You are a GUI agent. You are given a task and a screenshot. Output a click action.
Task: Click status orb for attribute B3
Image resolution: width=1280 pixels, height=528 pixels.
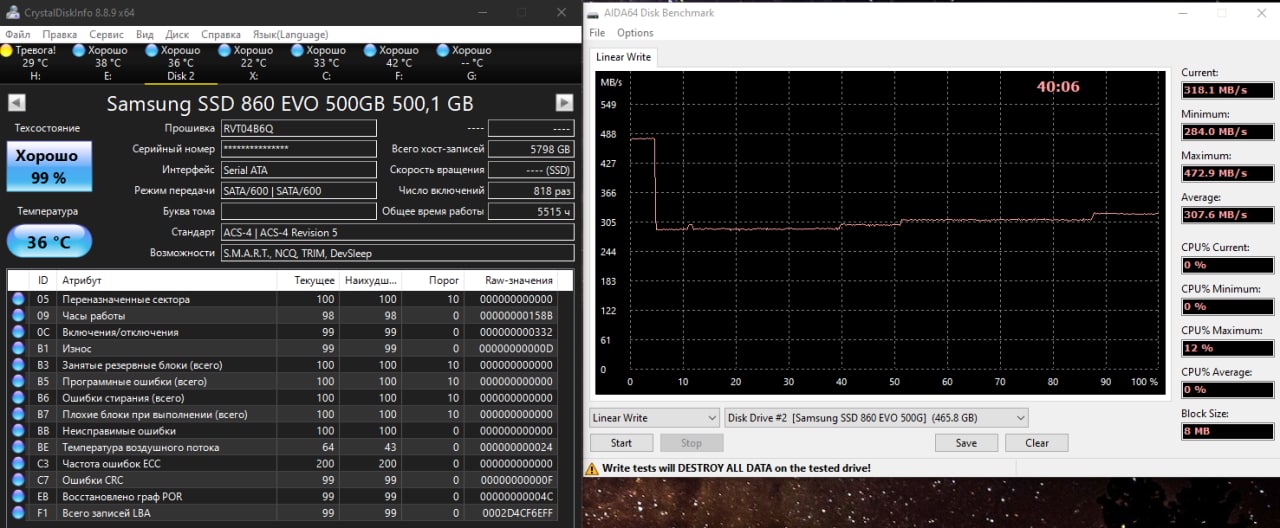pos(18,365)
